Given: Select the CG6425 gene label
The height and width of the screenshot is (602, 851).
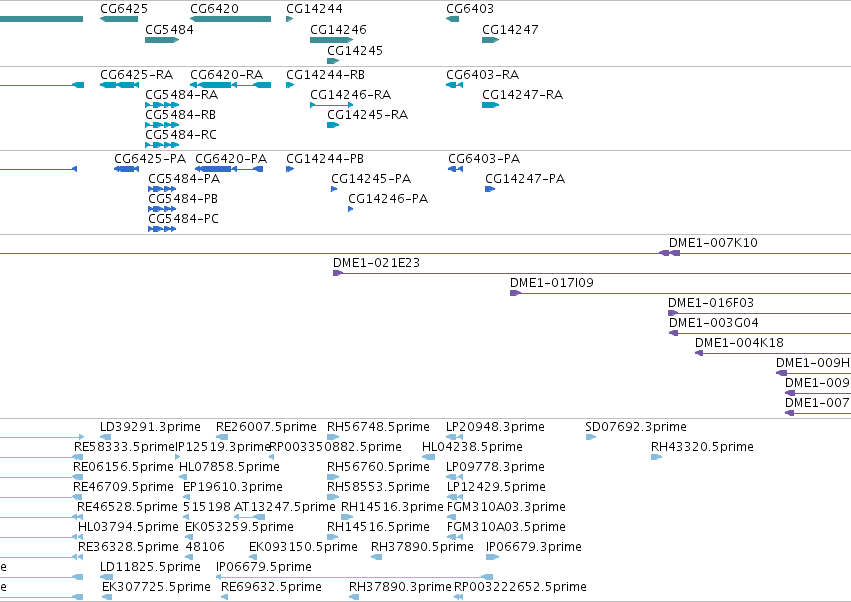Looking at the screenshot, I should 124,9.
